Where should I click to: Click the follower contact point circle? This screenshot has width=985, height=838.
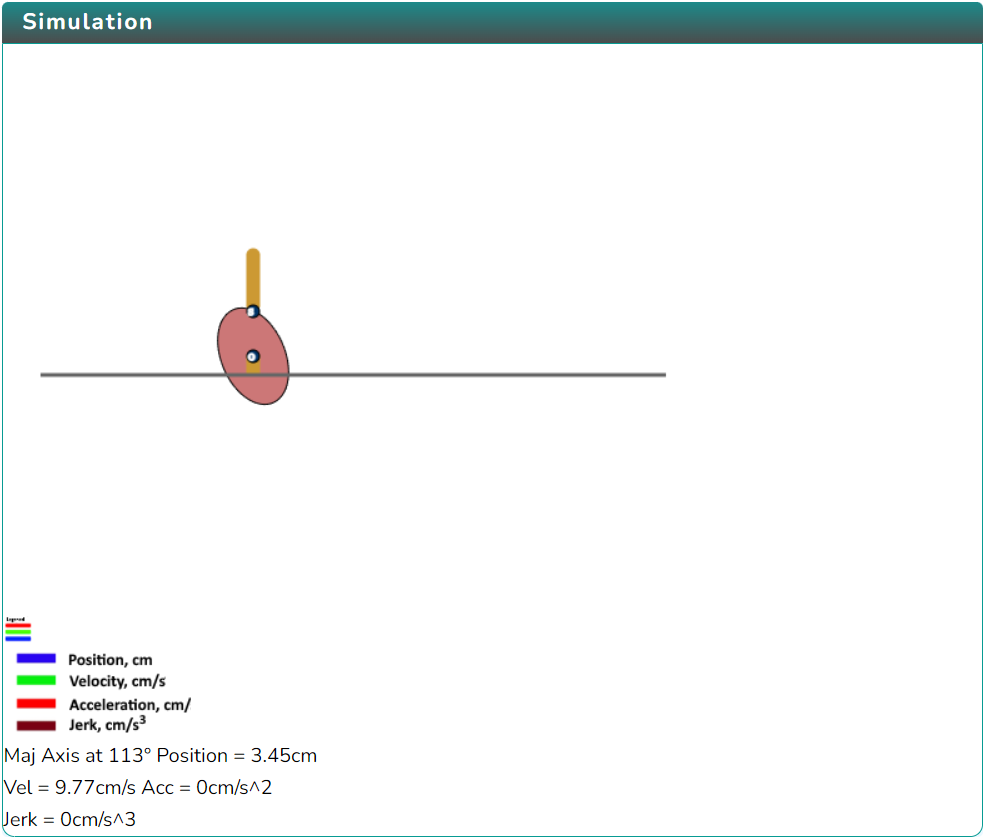(253, 312)
